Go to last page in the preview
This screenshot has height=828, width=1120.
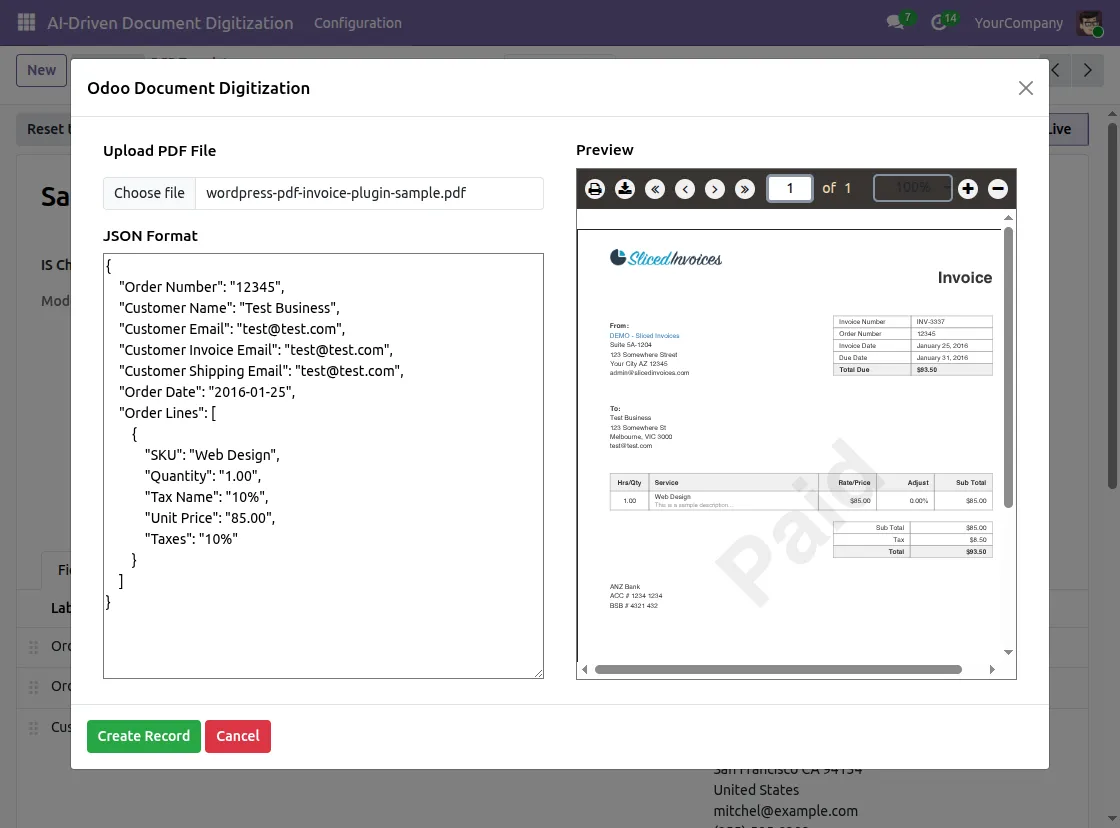(745, 189)
